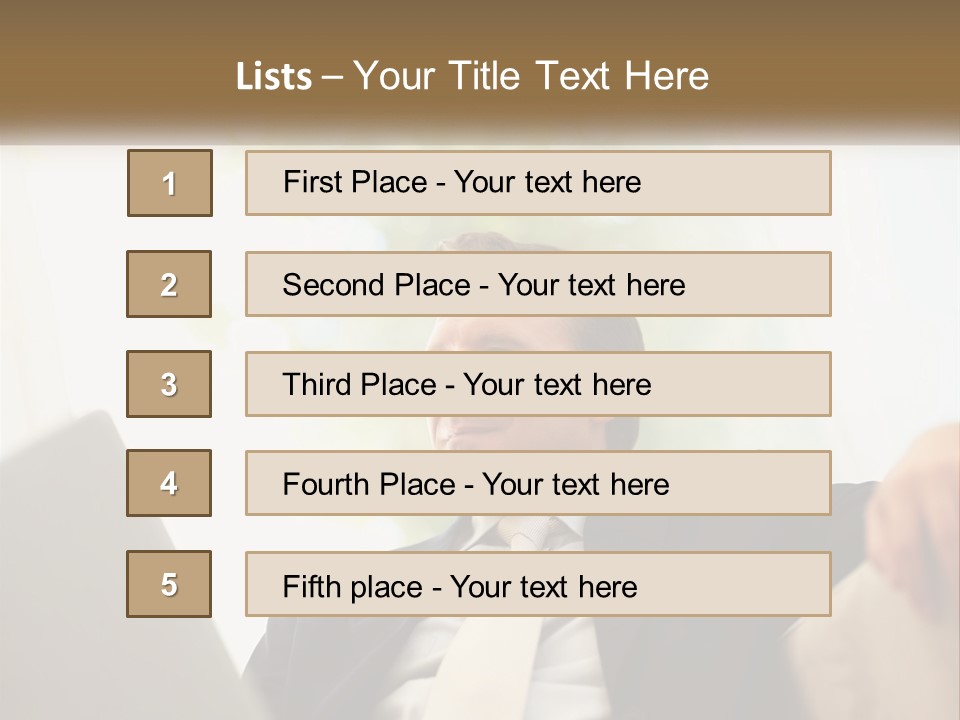Click the Second Place text box
Viewport: 960px width, 720px height.
click(538, 284)
